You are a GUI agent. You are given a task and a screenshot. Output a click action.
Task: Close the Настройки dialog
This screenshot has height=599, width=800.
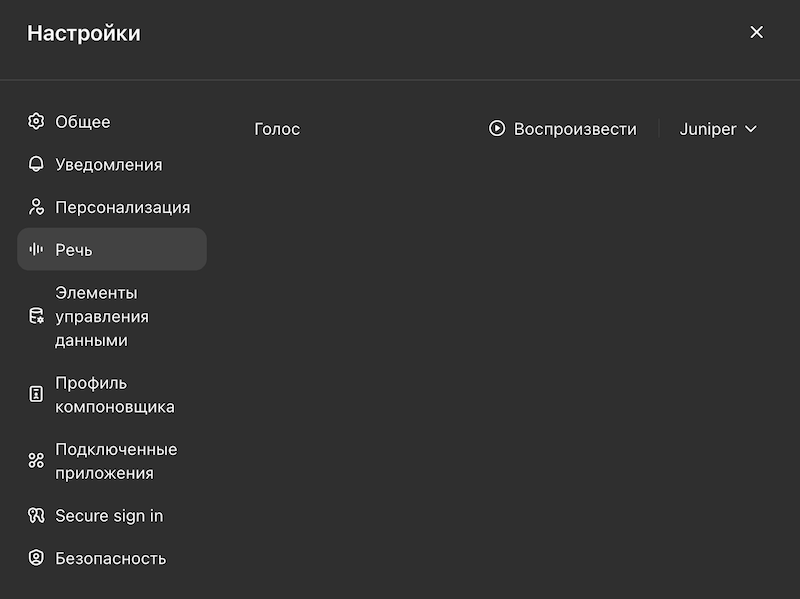pyautogui.click(x=757, y=32)
